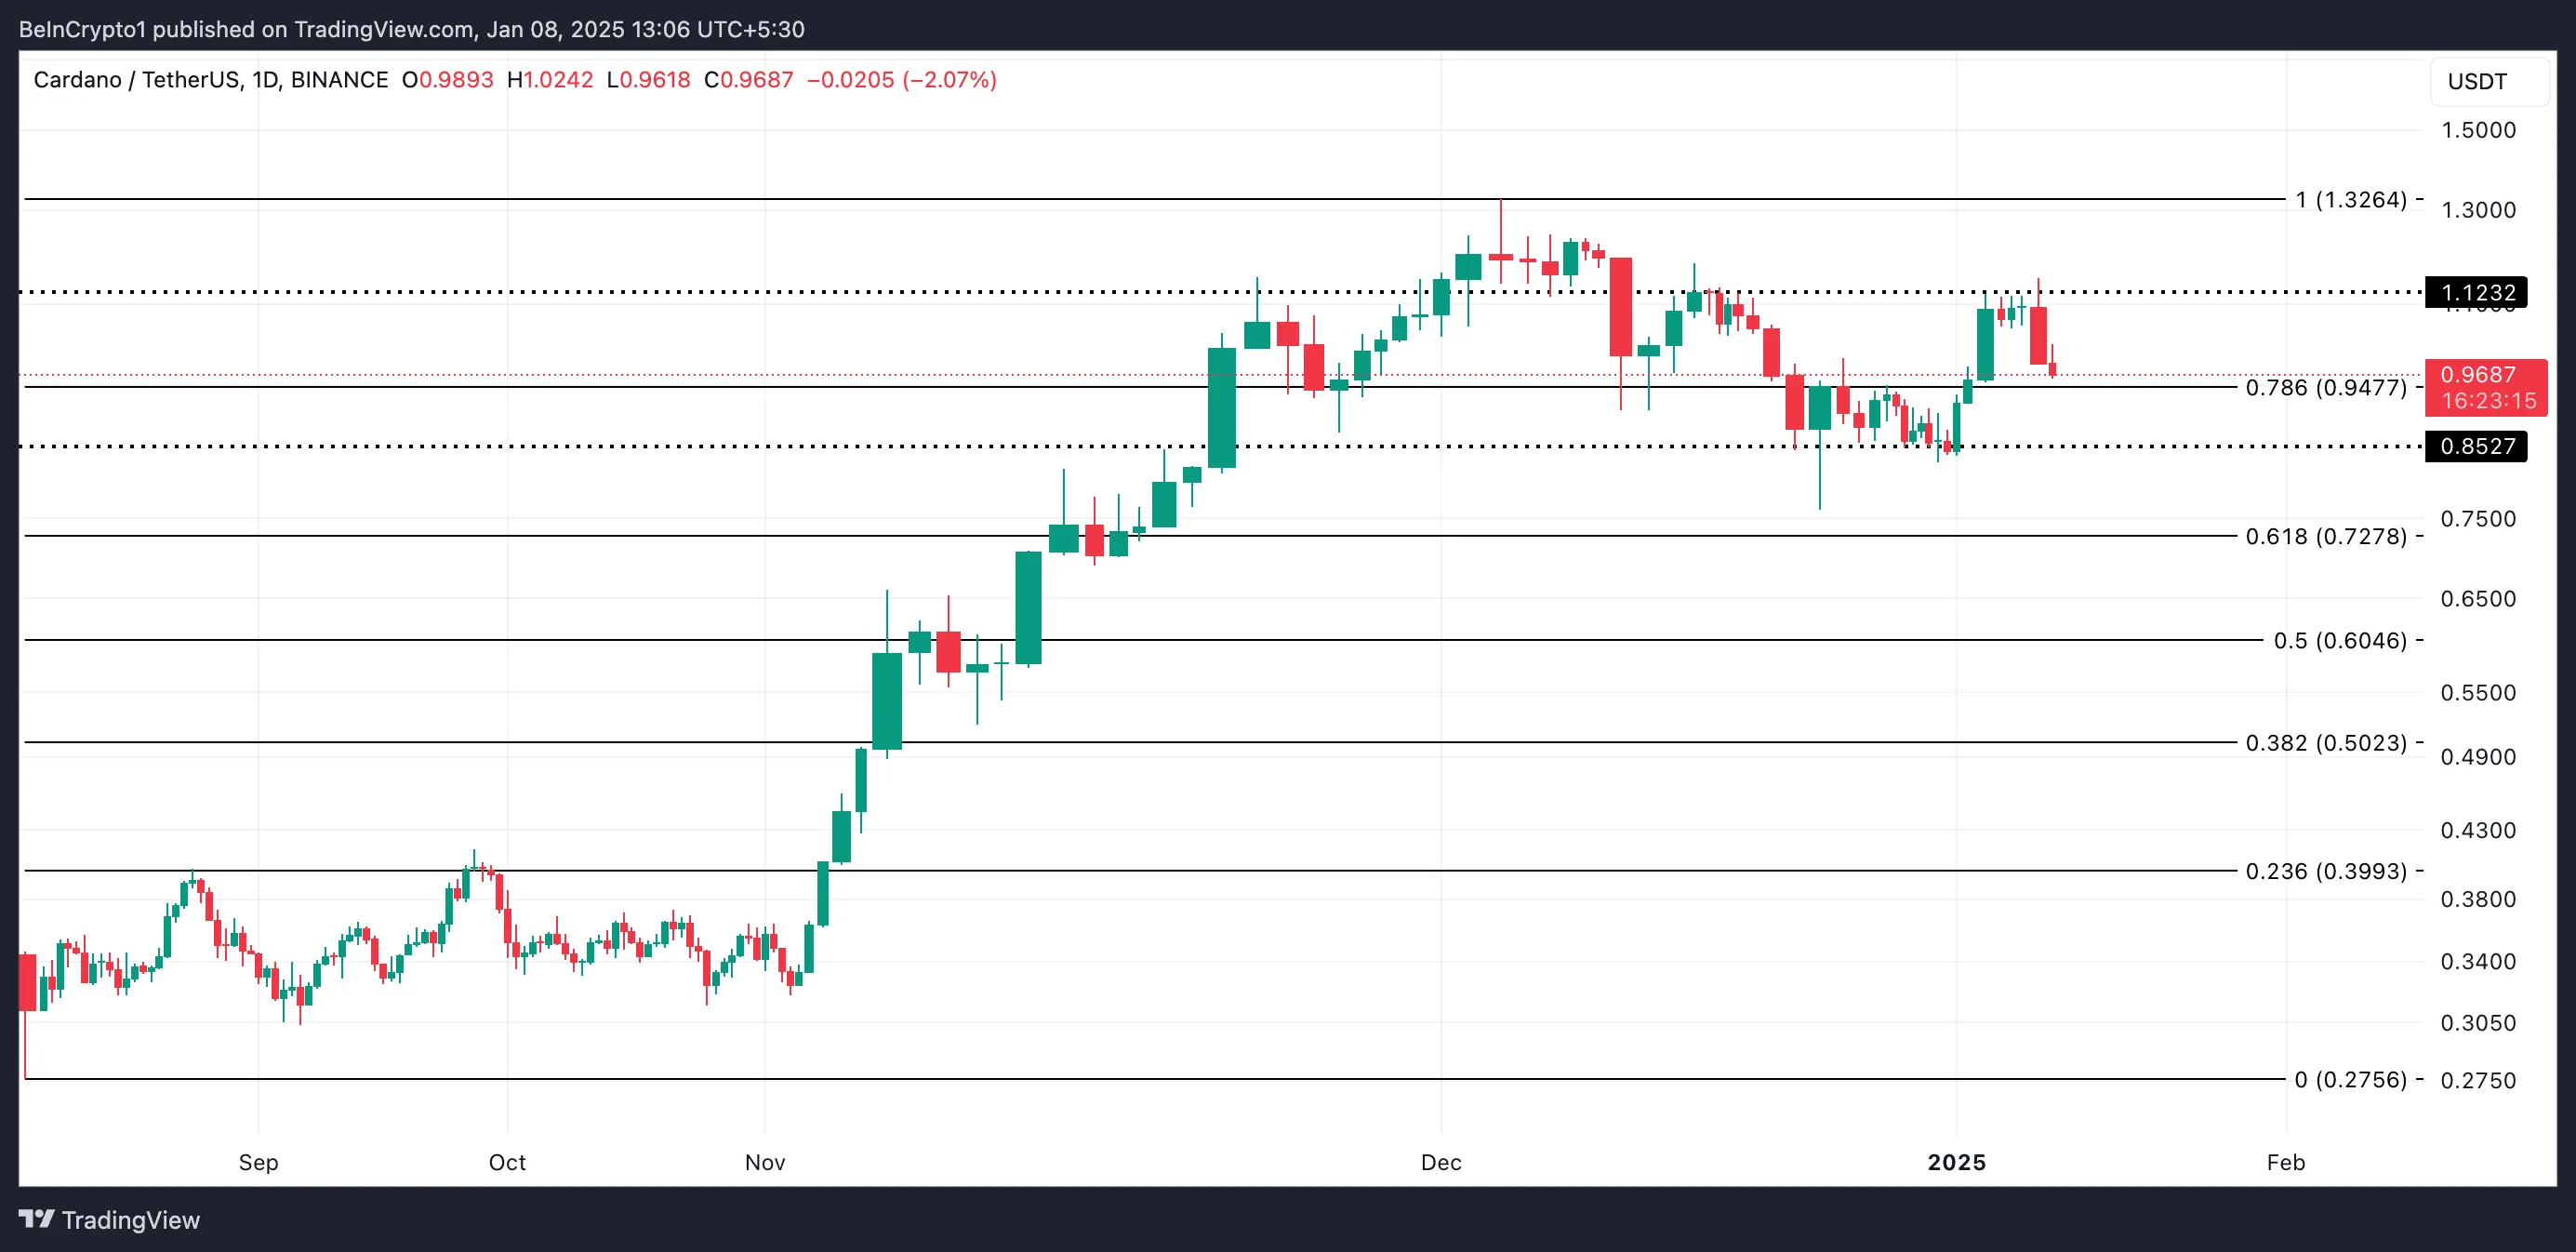Select the 0 (0.2756) Fibonacci base label
Image resolution: width=2576 pixels, height=1252 pixels.
(x=2350, y=1080)
